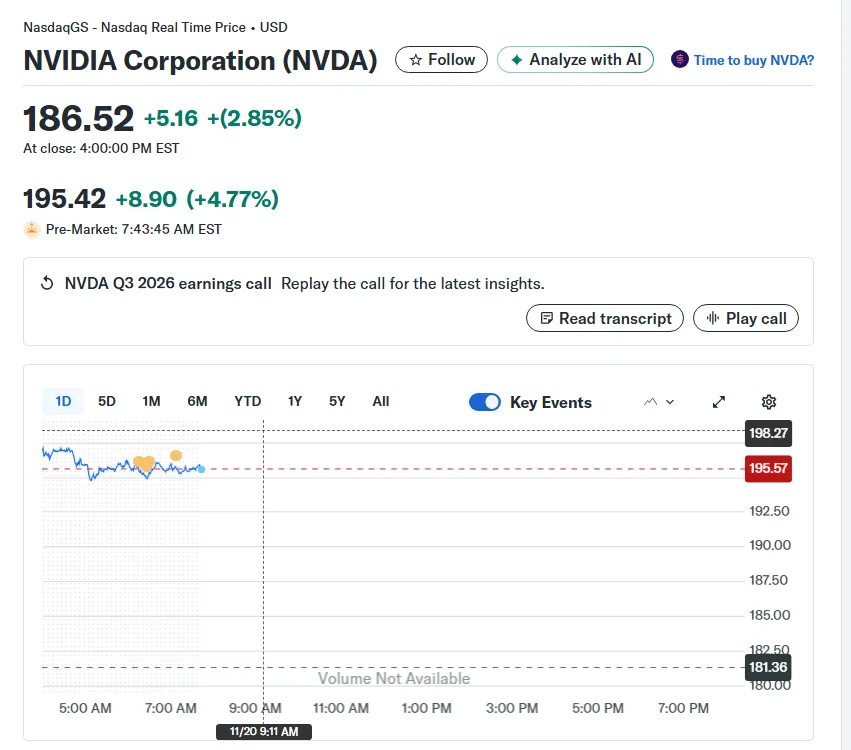Switch to the 5D chart view

(107, 401)
